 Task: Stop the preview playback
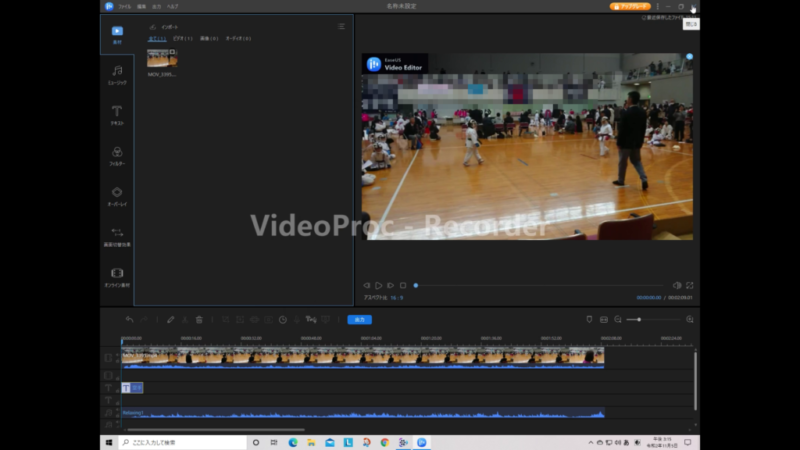tap(403, 285)
